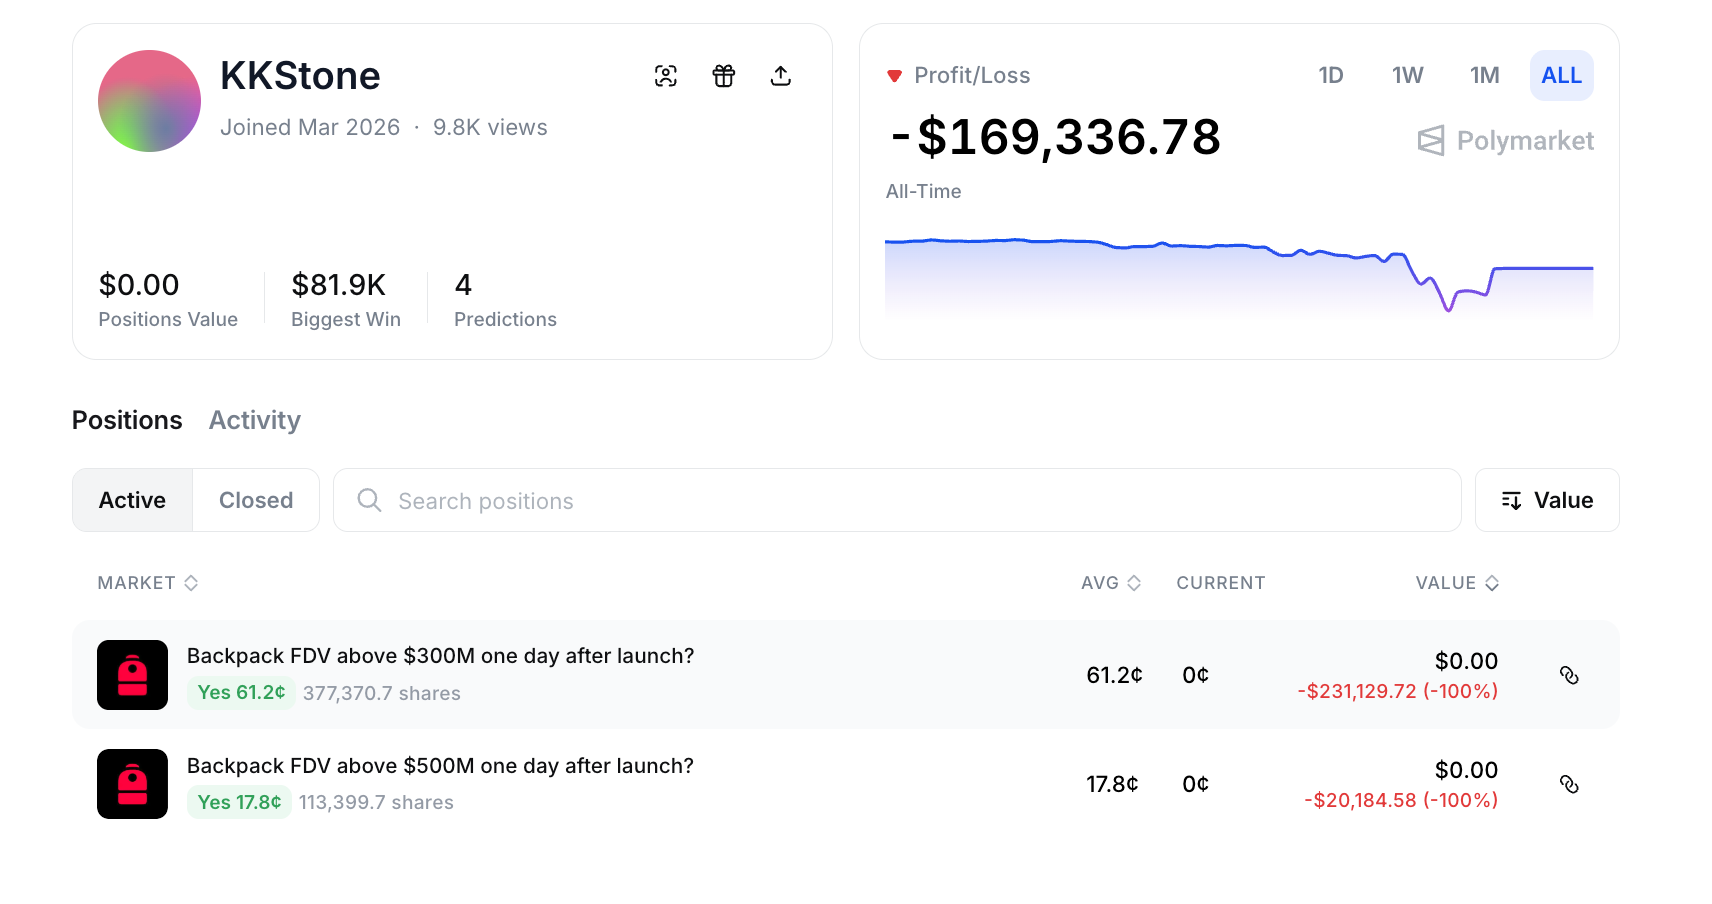
Task: Switch to the Activity tab
Action: click(254, 420)
